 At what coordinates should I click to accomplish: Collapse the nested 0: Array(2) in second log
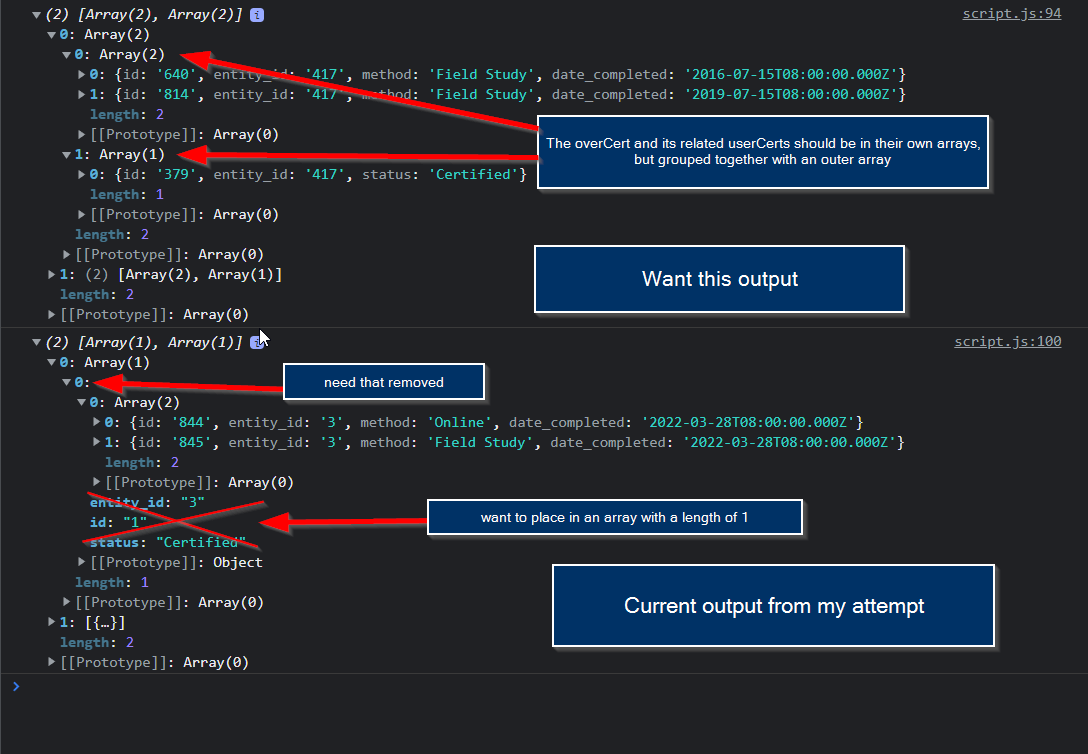click(81, 402)
